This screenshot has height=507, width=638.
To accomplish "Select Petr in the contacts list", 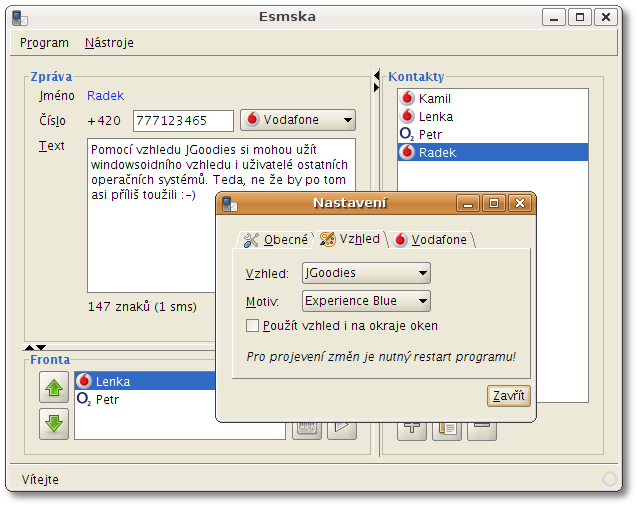I will [x=493, y=134].
